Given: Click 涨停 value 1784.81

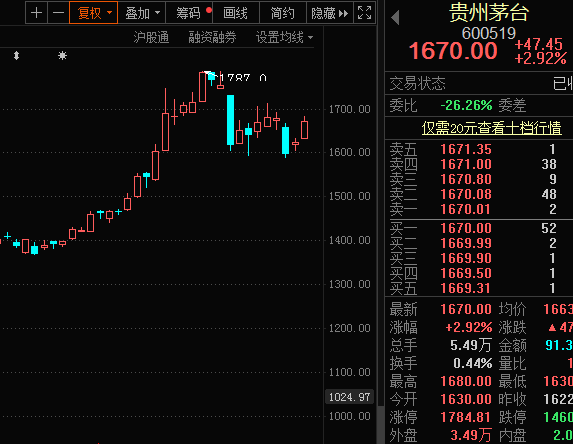Looking at the screenshot, I should click(466, 417).
